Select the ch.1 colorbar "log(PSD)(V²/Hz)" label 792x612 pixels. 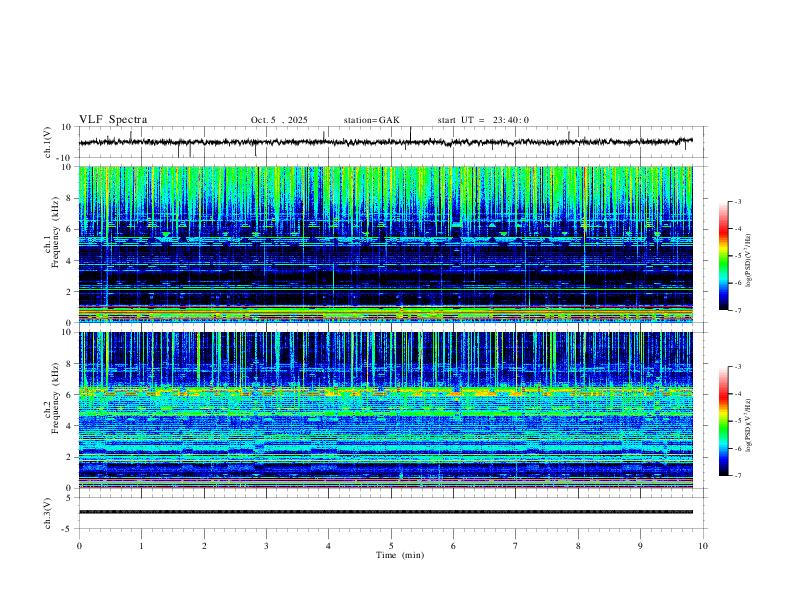[x=749, y=261]
